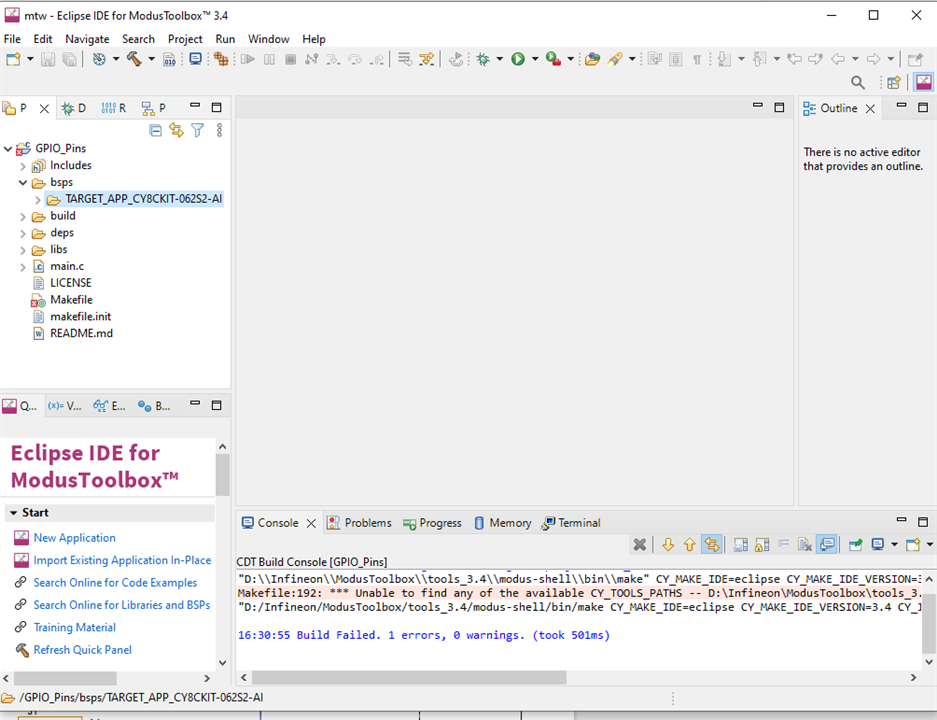Toggle Show Error Context highlighted console icon
Screen dimensions: 937x720
(x=711, y=544)
